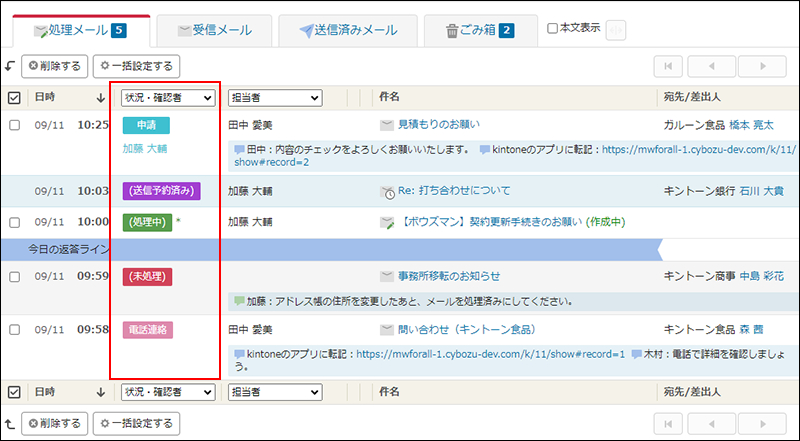
Task: Open the top 担当者 filter dropdown
Action: [274, 98]
